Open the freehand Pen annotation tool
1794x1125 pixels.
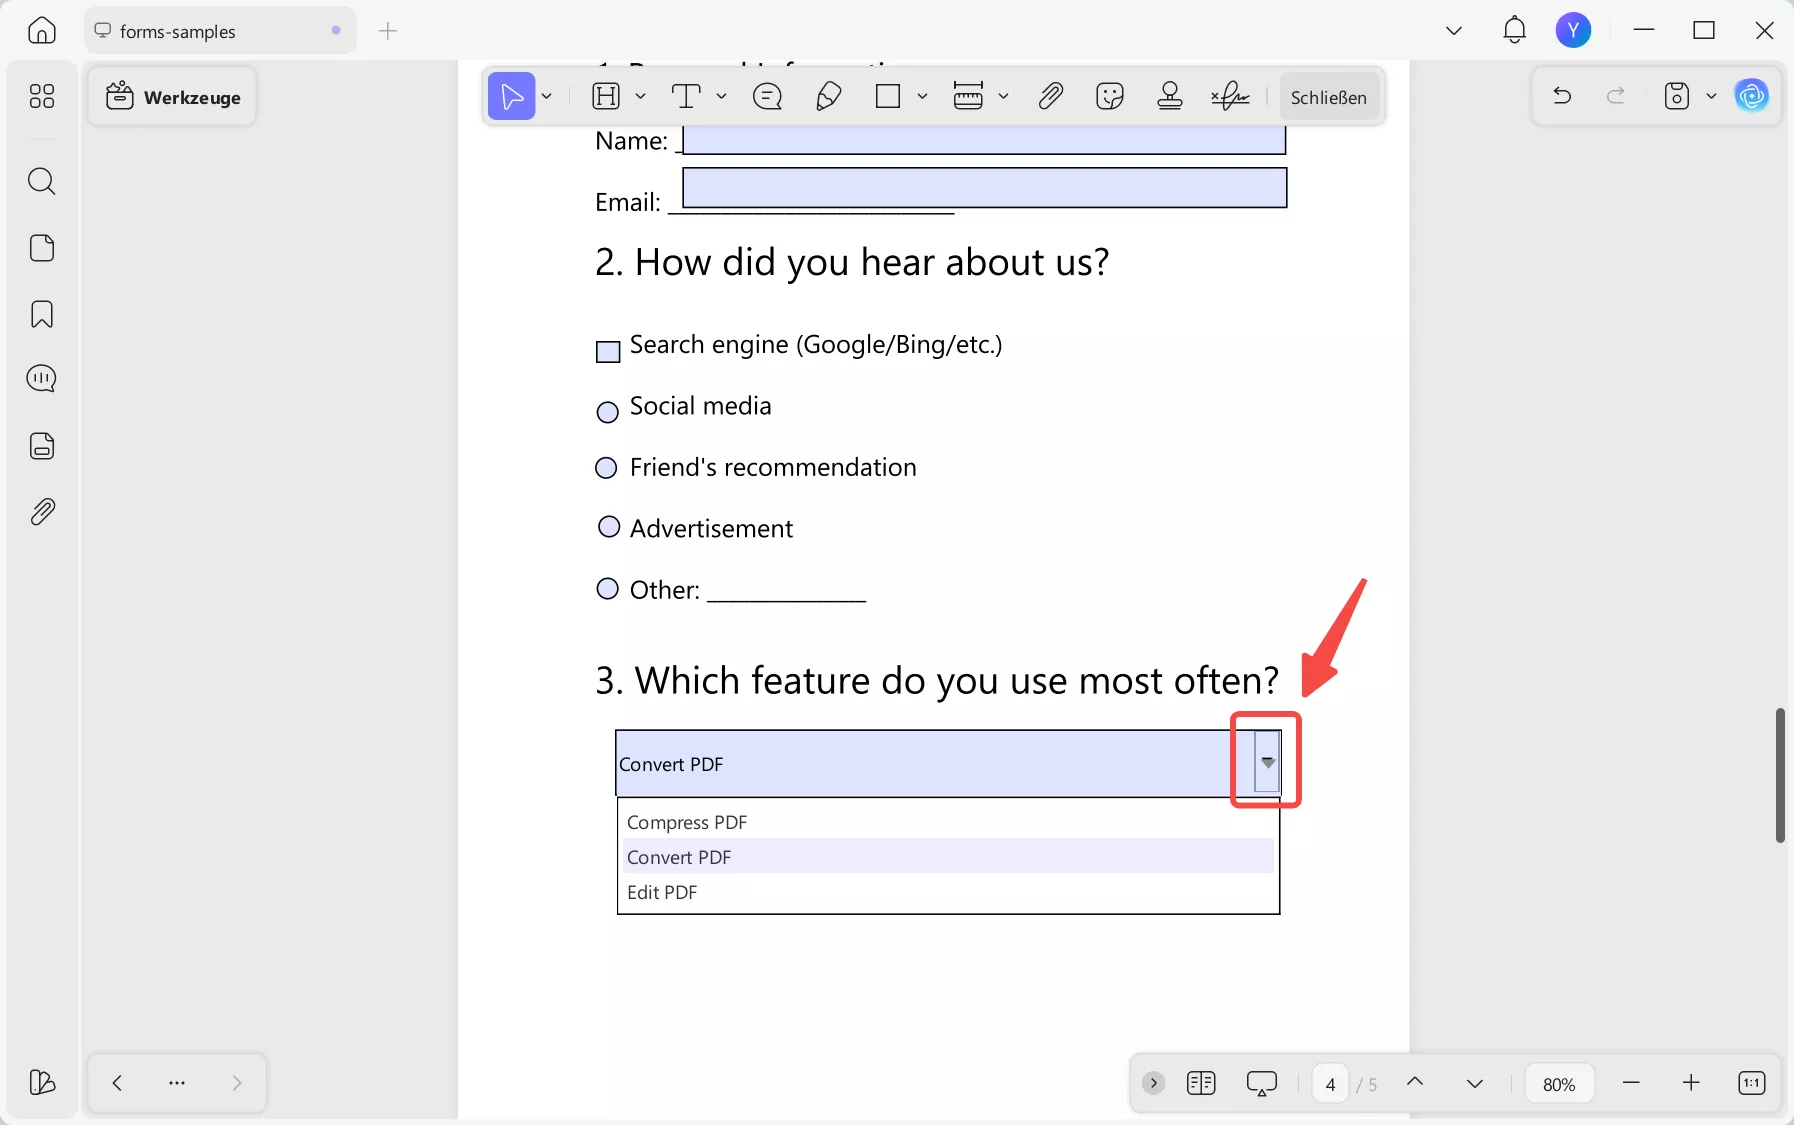(828, 96)
